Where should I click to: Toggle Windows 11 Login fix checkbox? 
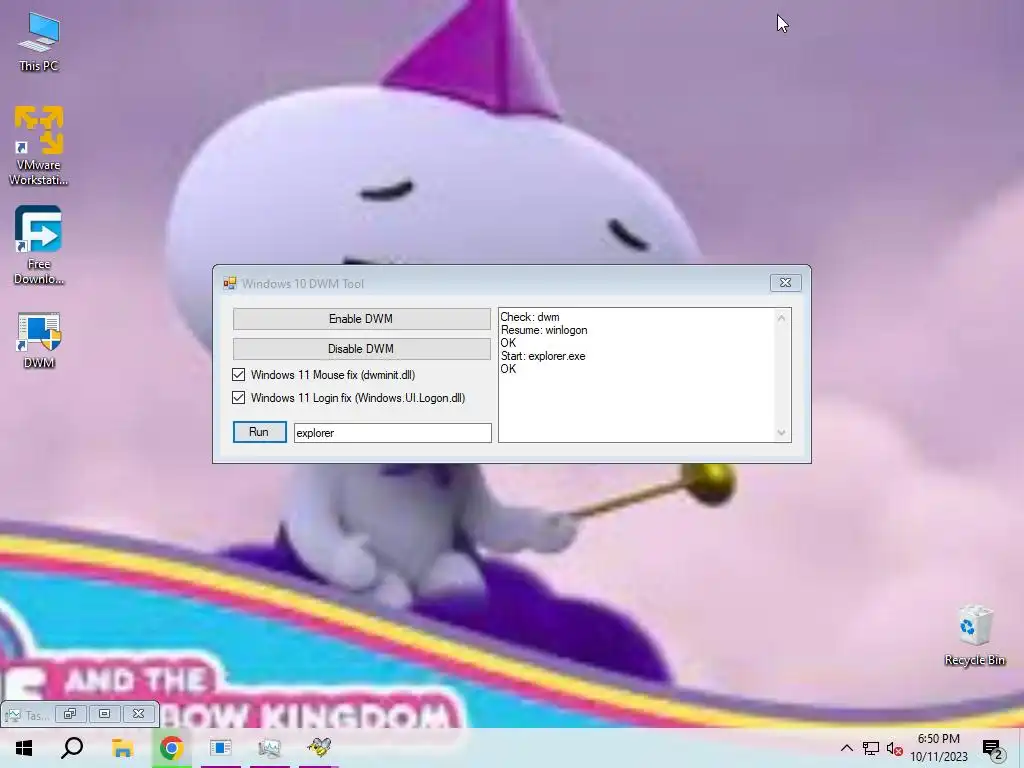pyautogui.click(x=238, y=398)
